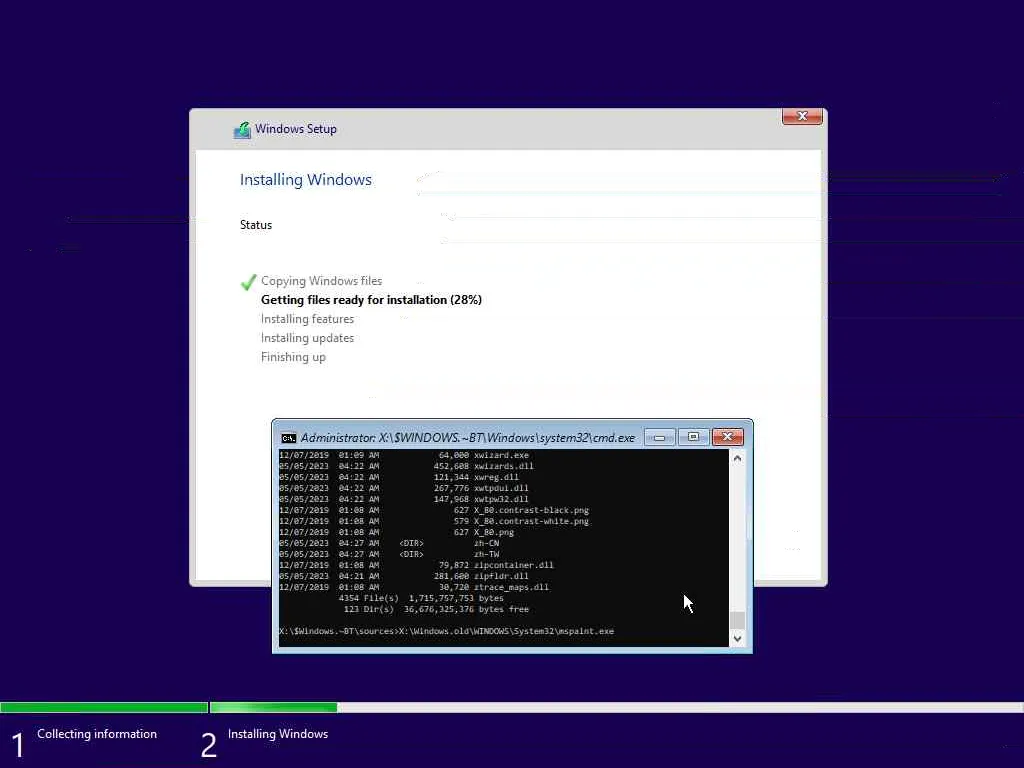1024x768 pixels.
Task: Click 'Copying Windows files' status text
Action: point(321,281)
